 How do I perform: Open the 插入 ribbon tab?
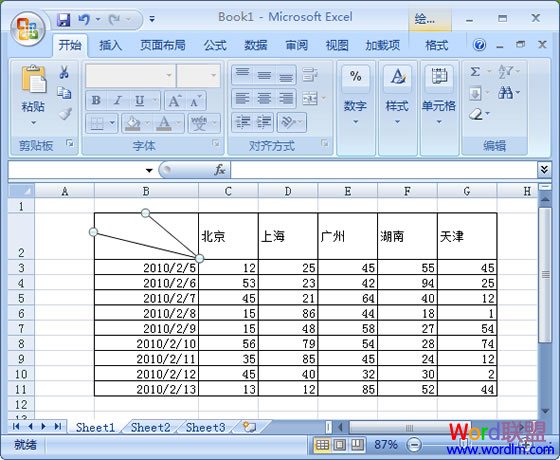click(x=110, y=45)
